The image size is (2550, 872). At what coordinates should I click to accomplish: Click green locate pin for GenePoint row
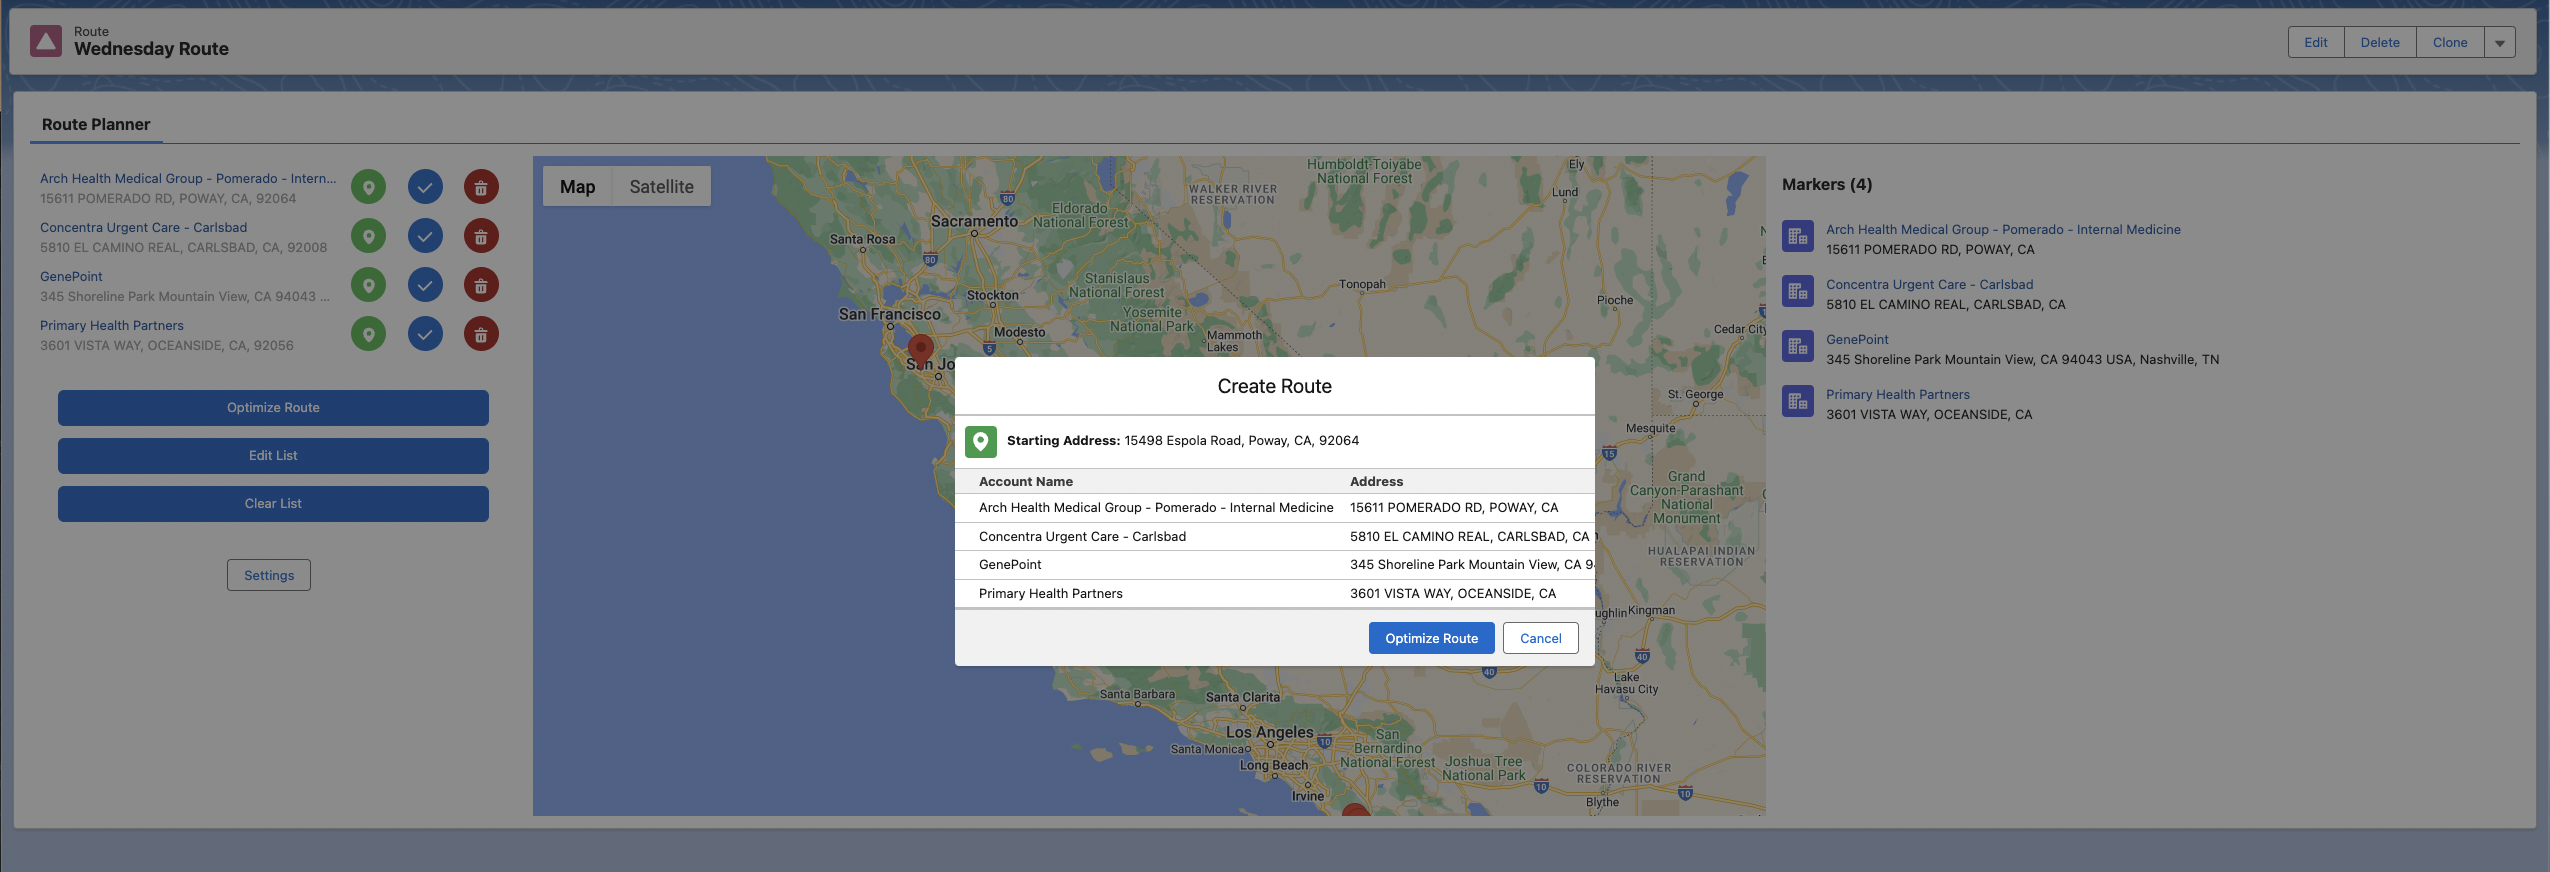[368, 285]
